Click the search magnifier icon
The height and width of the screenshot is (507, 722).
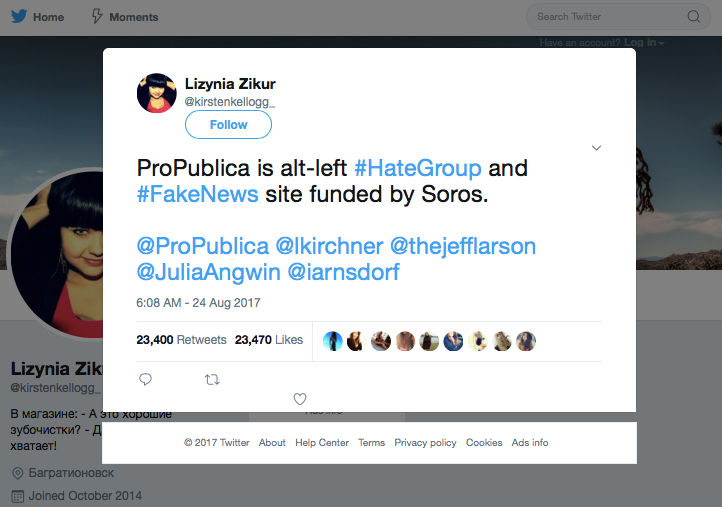(693, 17)
